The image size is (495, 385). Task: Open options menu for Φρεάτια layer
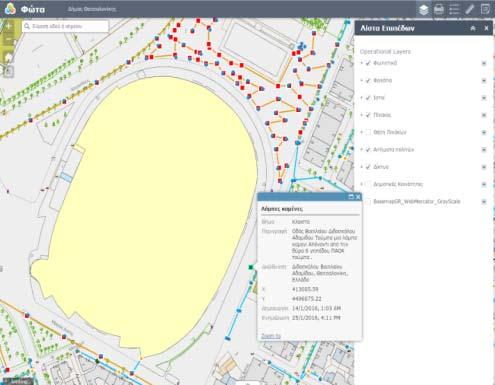point(484,81)
